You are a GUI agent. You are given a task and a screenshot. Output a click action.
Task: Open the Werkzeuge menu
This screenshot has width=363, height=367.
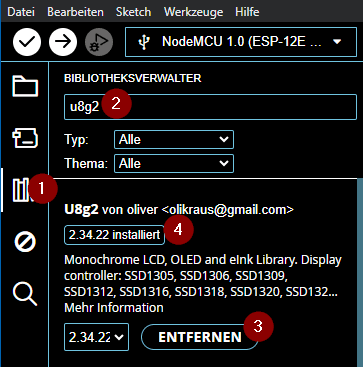(x=193, y=12)
